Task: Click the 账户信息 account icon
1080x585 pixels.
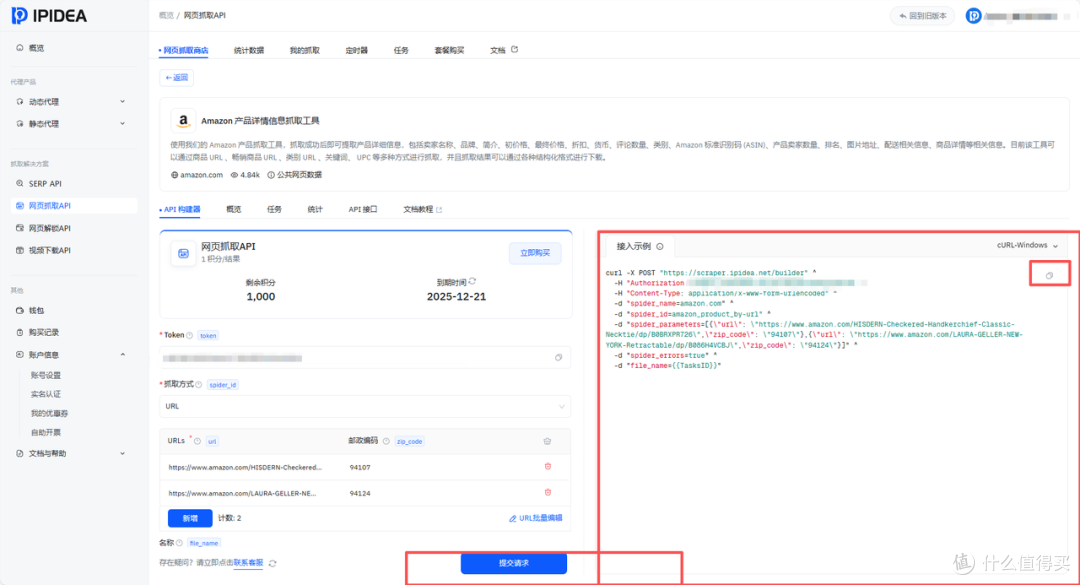Action: pos(19,354)
